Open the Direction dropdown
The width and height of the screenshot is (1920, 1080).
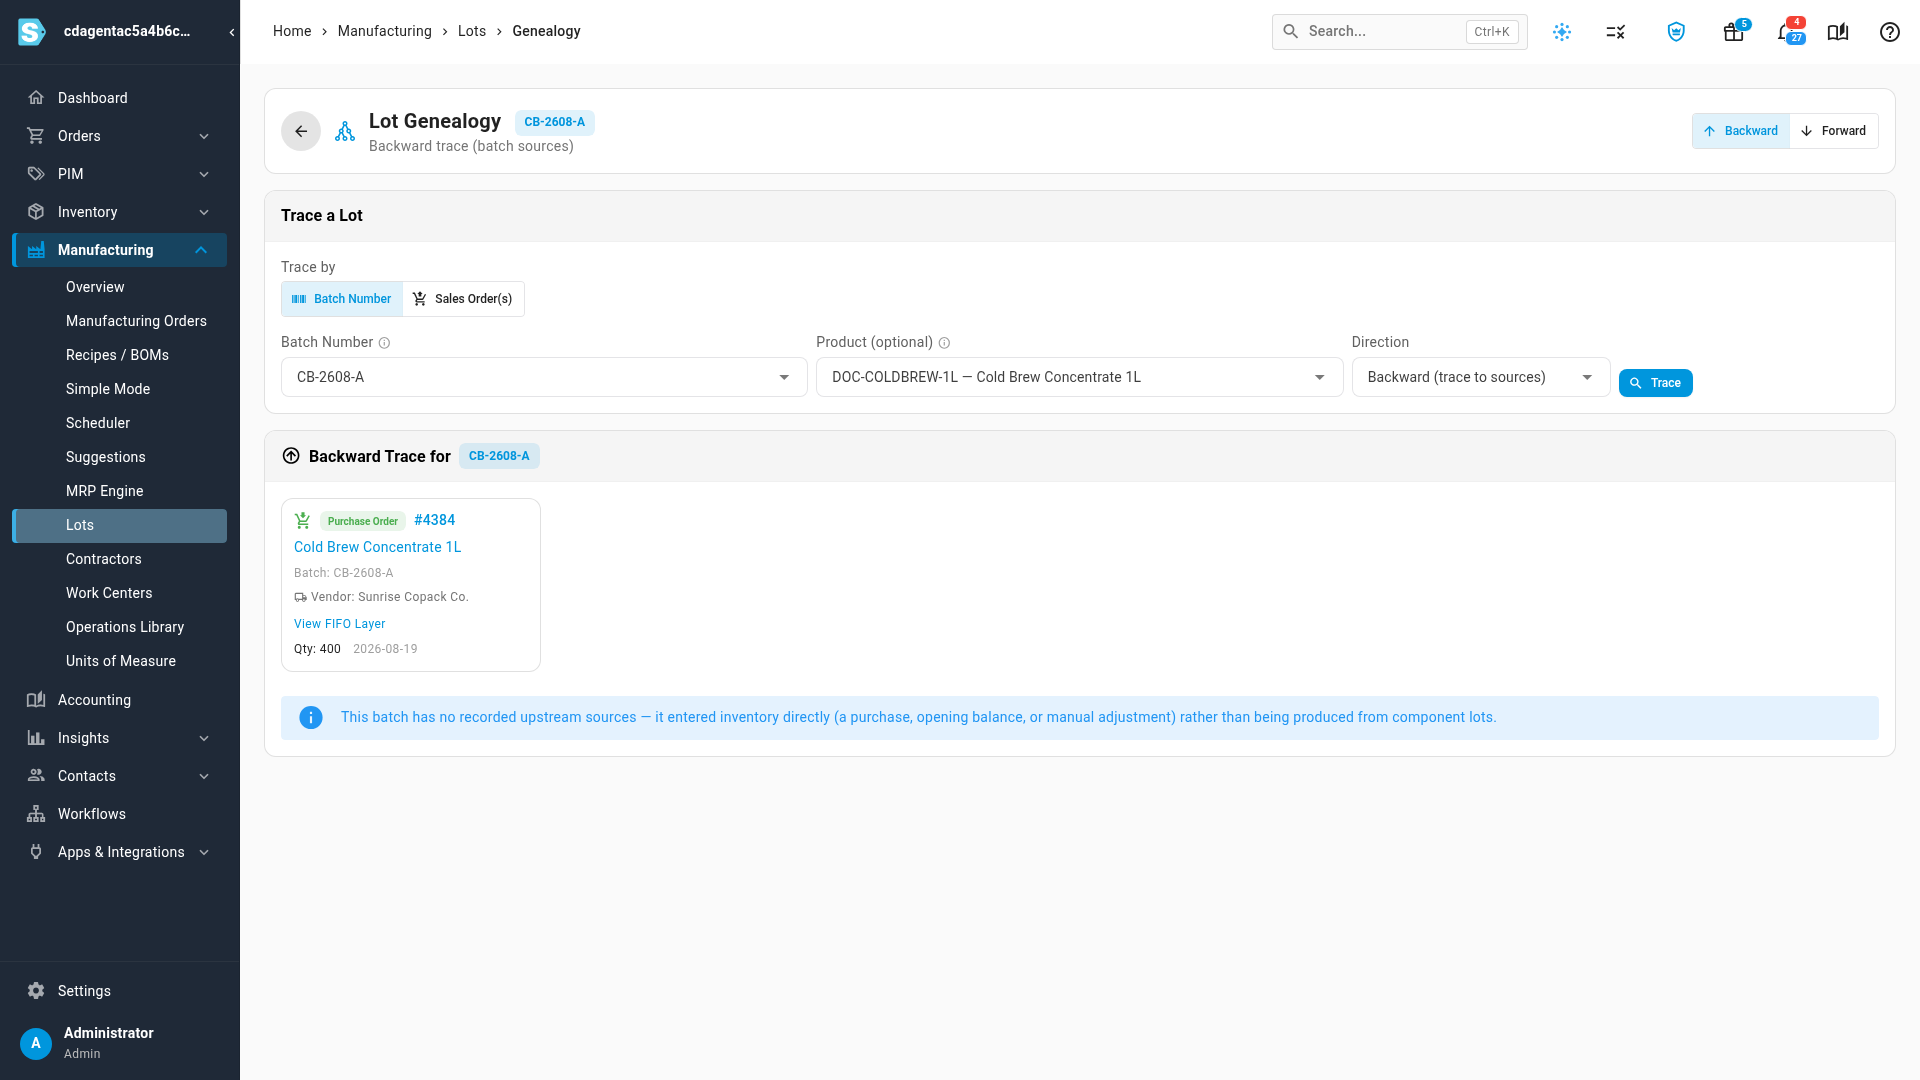coord(1481,377)
